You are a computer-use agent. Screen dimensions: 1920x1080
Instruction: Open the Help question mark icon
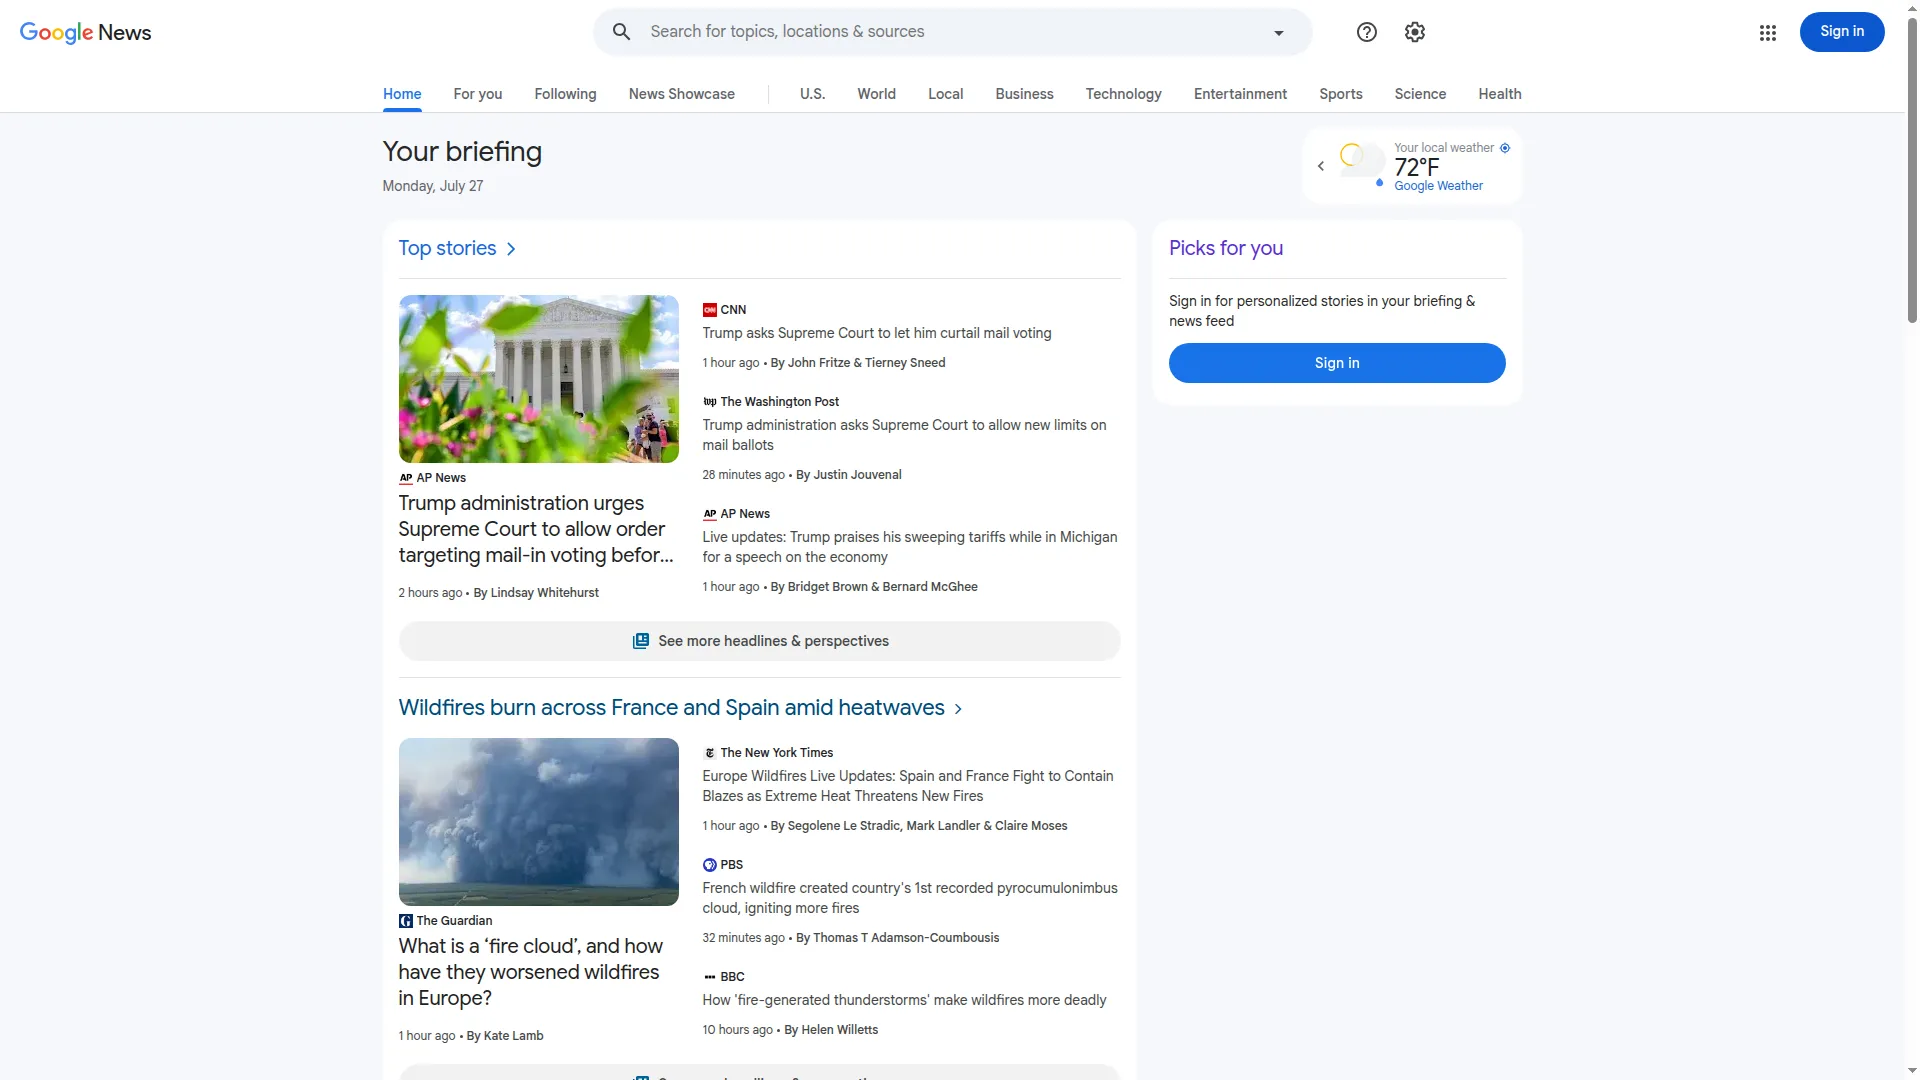1366,32
